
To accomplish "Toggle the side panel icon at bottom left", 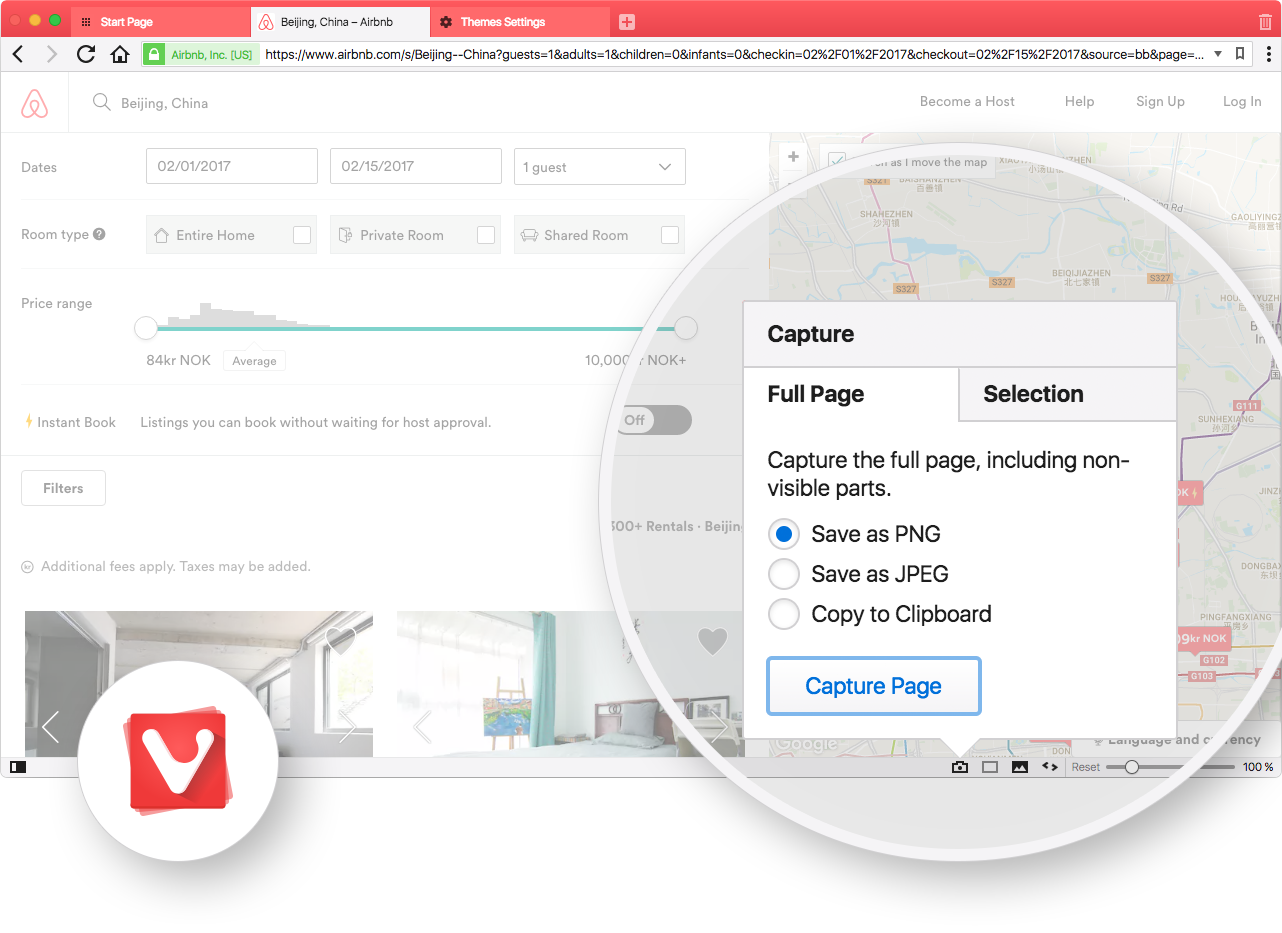I will [18, 766].
